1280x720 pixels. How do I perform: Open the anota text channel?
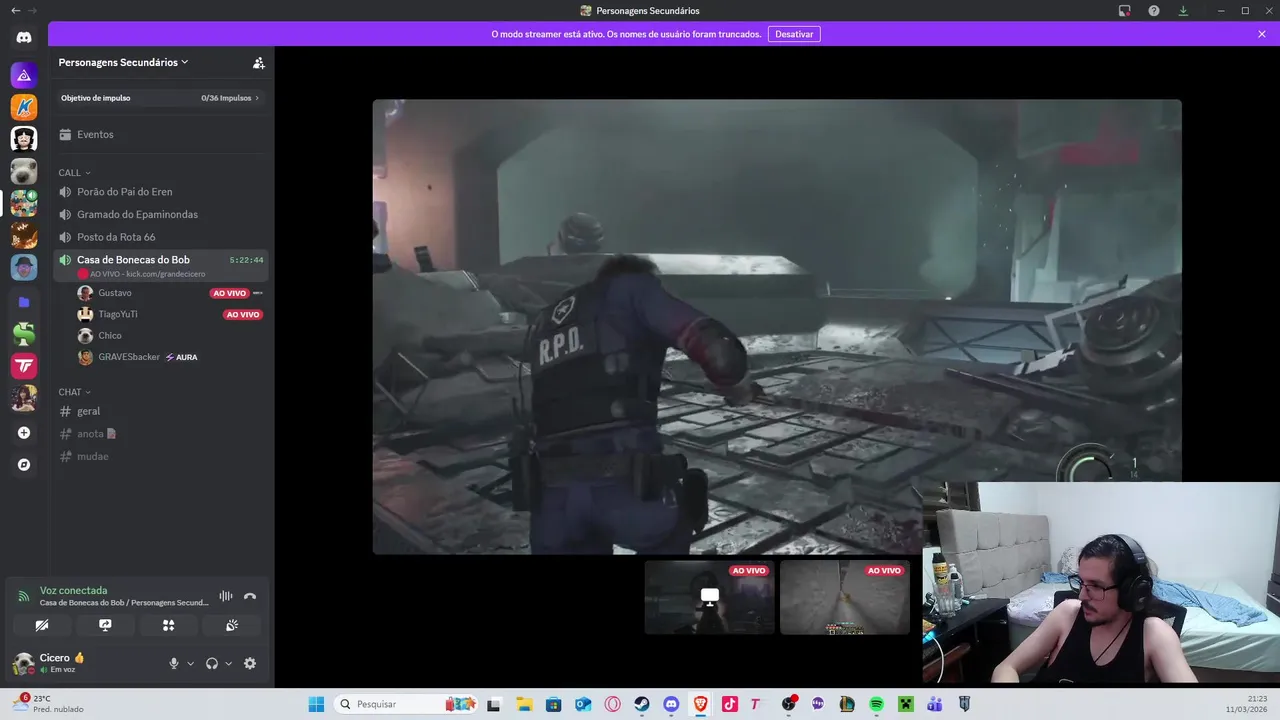point(161,434)
